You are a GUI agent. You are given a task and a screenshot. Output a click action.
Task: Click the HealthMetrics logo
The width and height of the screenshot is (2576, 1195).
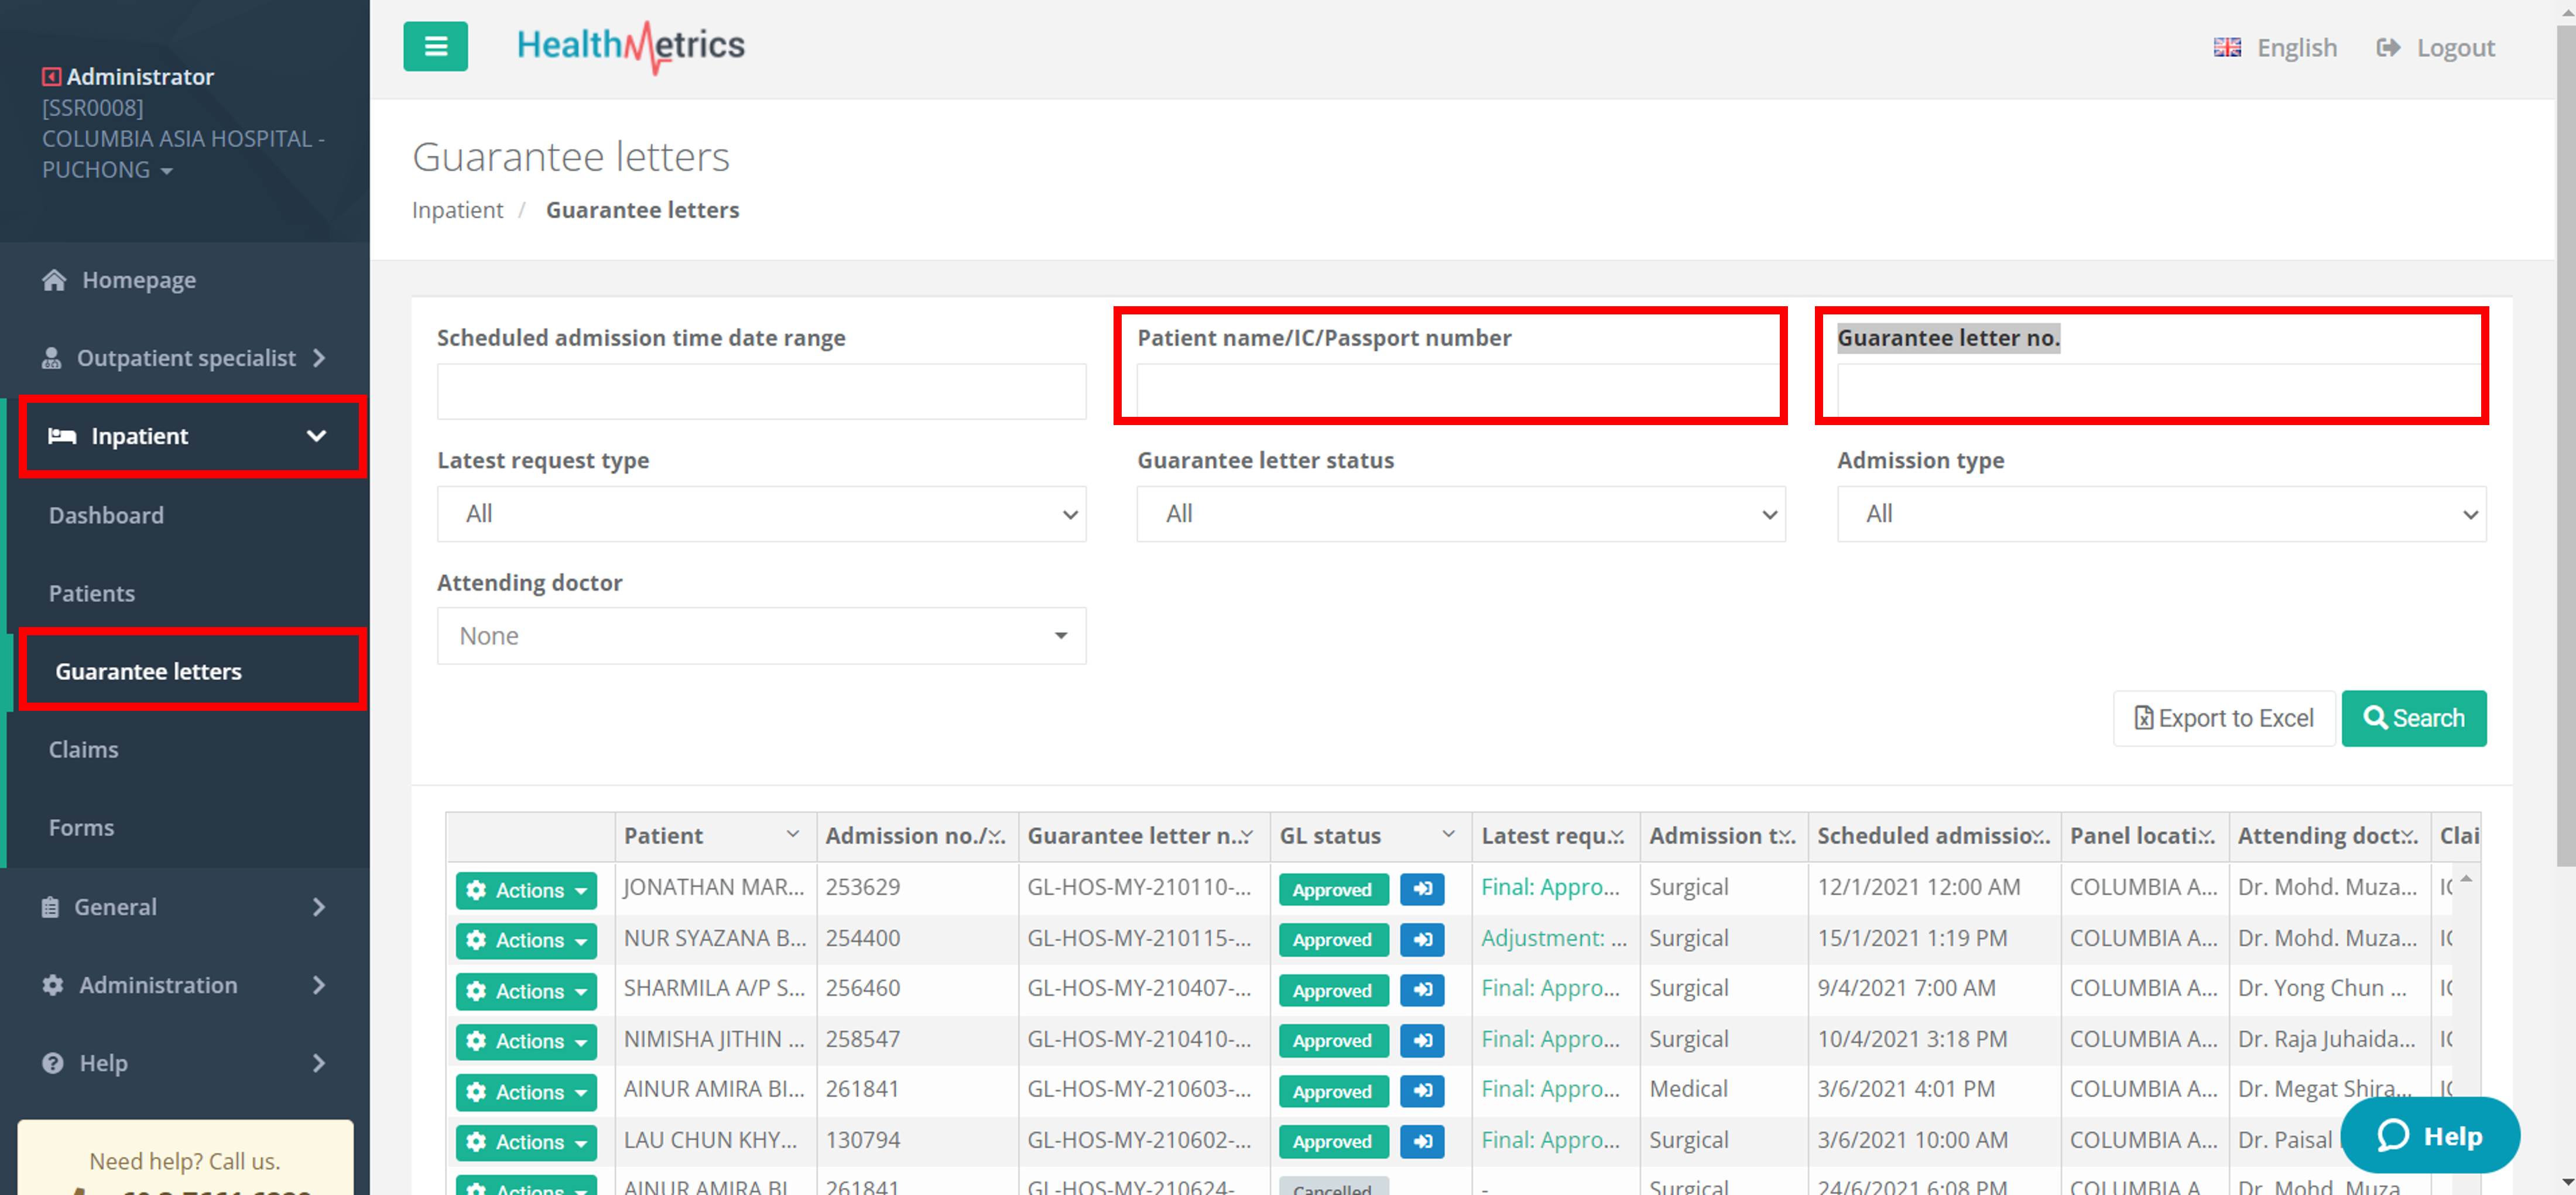coord(631,46)
